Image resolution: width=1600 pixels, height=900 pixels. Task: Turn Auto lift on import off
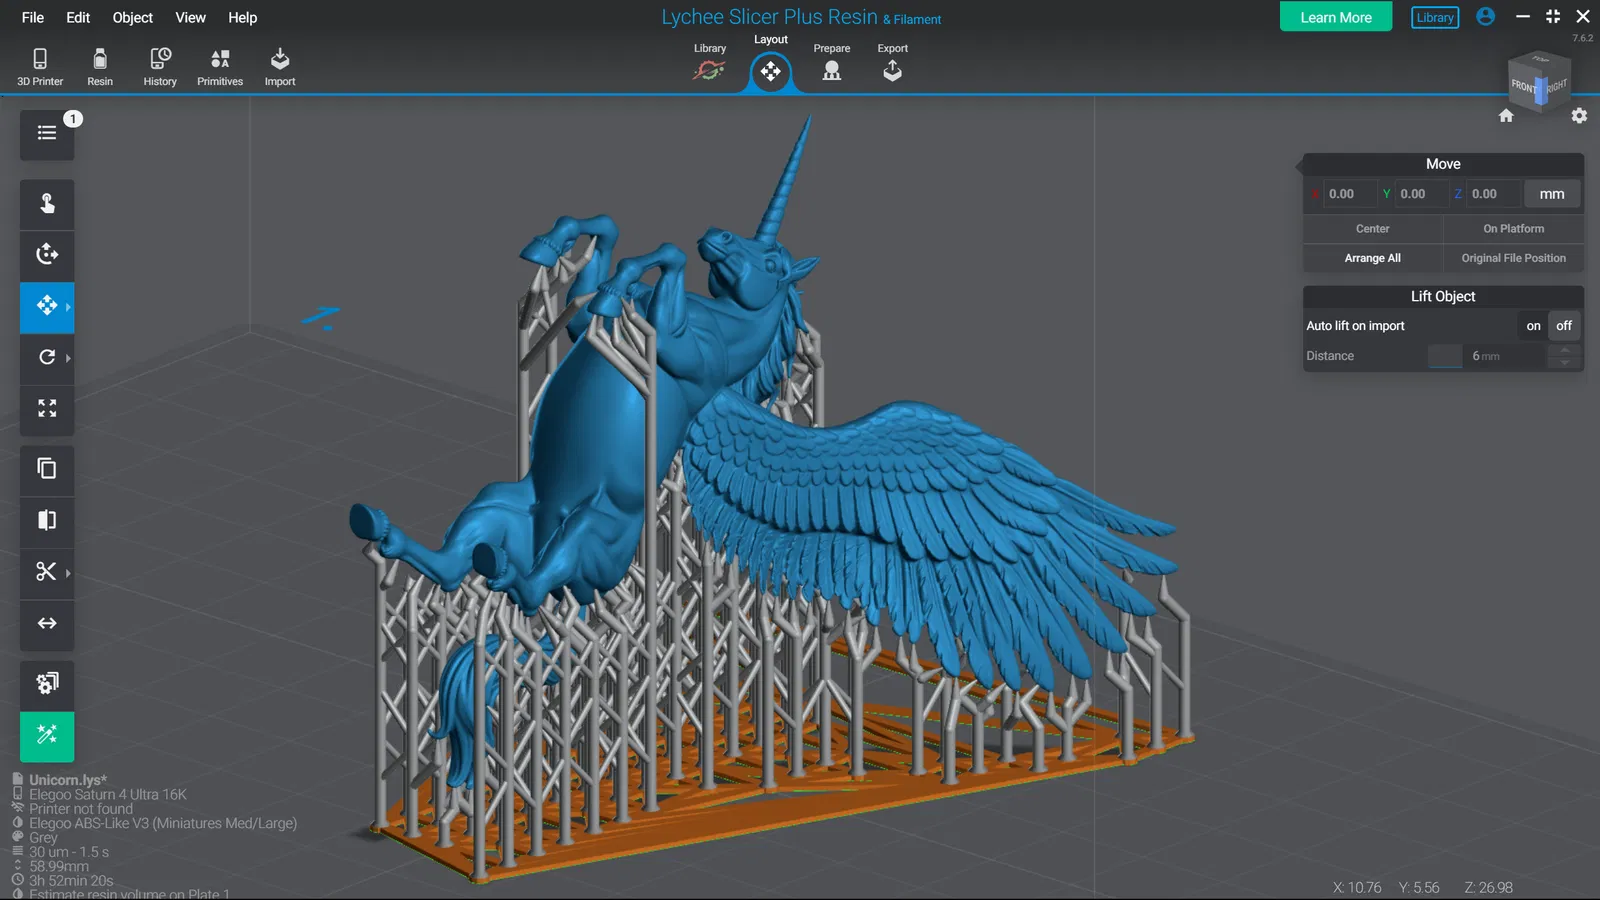pos(1564,326)
